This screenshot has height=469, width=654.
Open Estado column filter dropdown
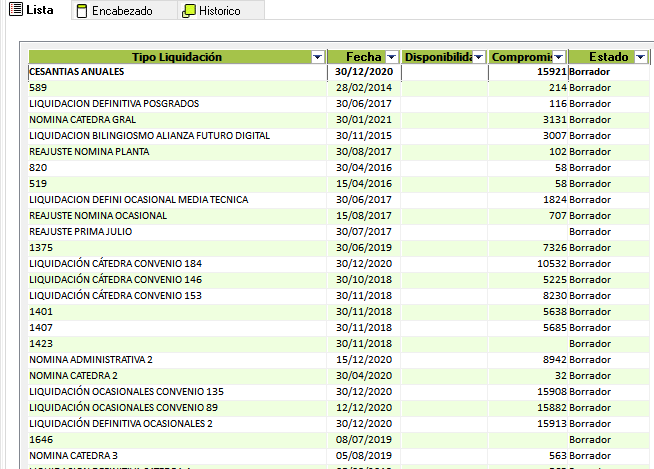(x=641, y=57)
